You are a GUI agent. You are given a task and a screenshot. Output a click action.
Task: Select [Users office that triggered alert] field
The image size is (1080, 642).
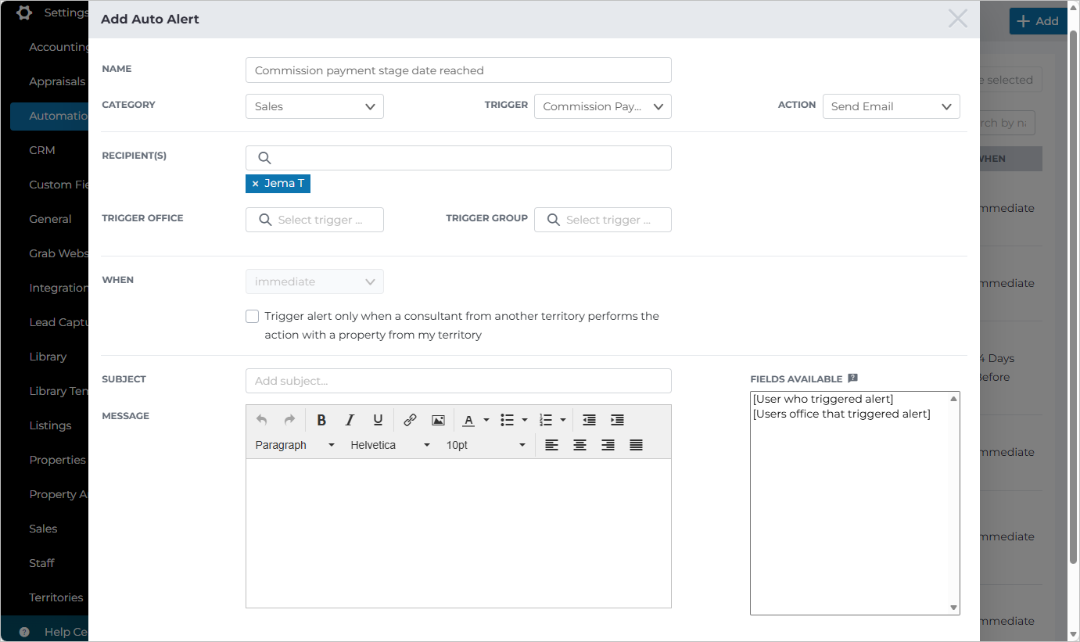842,414
